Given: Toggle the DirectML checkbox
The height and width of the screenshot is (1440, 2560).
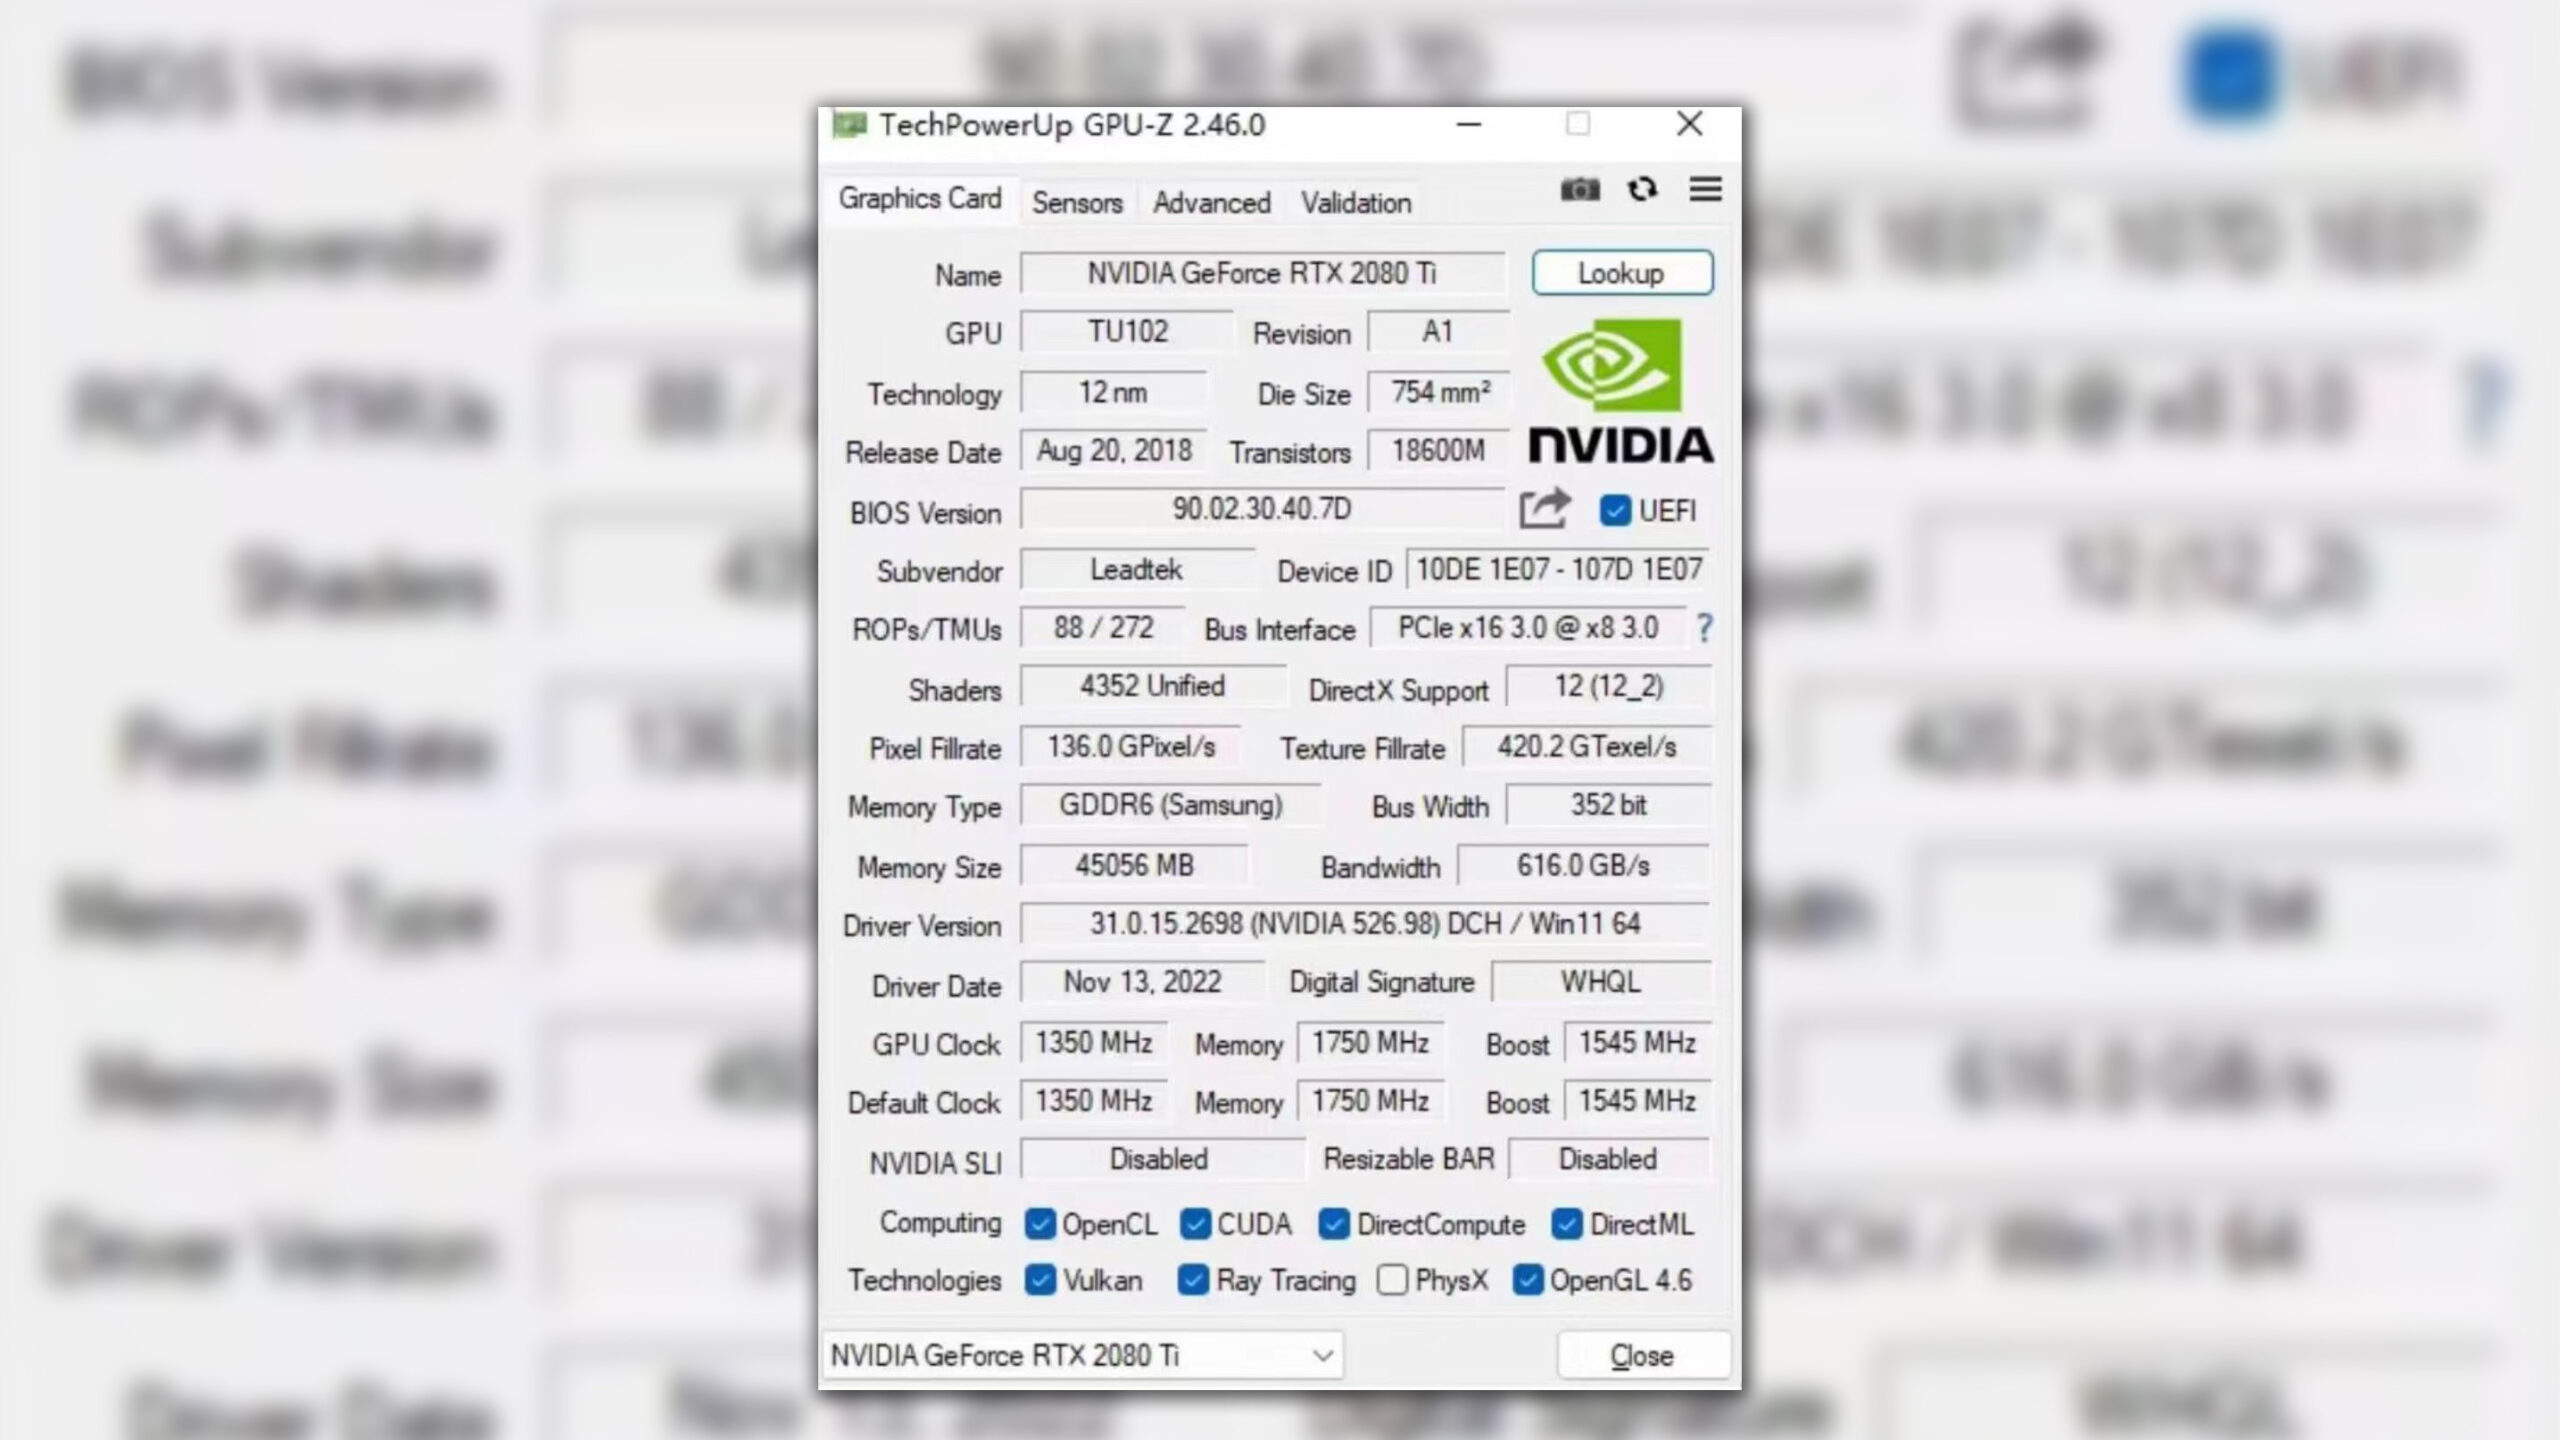Looking at the screenshot, I should coord(1567,1224).
